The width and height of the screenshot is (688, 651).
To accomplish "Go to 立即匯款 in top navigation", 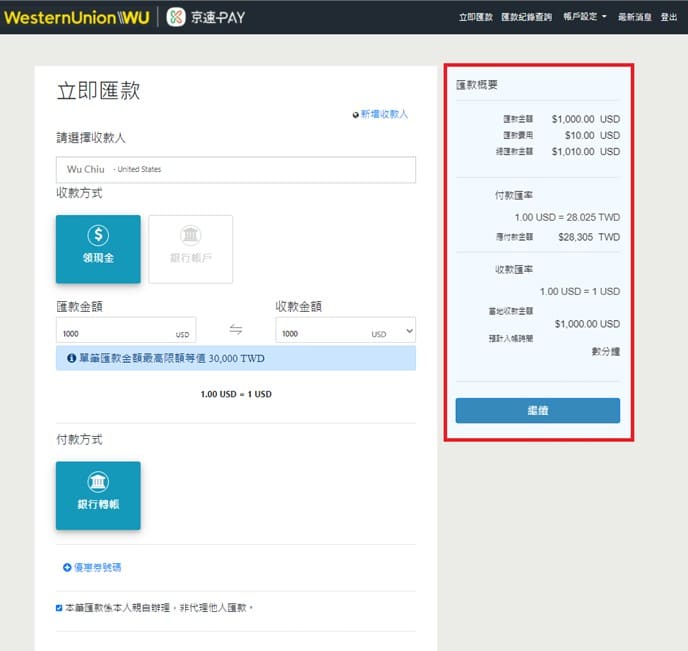I will (x=476, y=17).
